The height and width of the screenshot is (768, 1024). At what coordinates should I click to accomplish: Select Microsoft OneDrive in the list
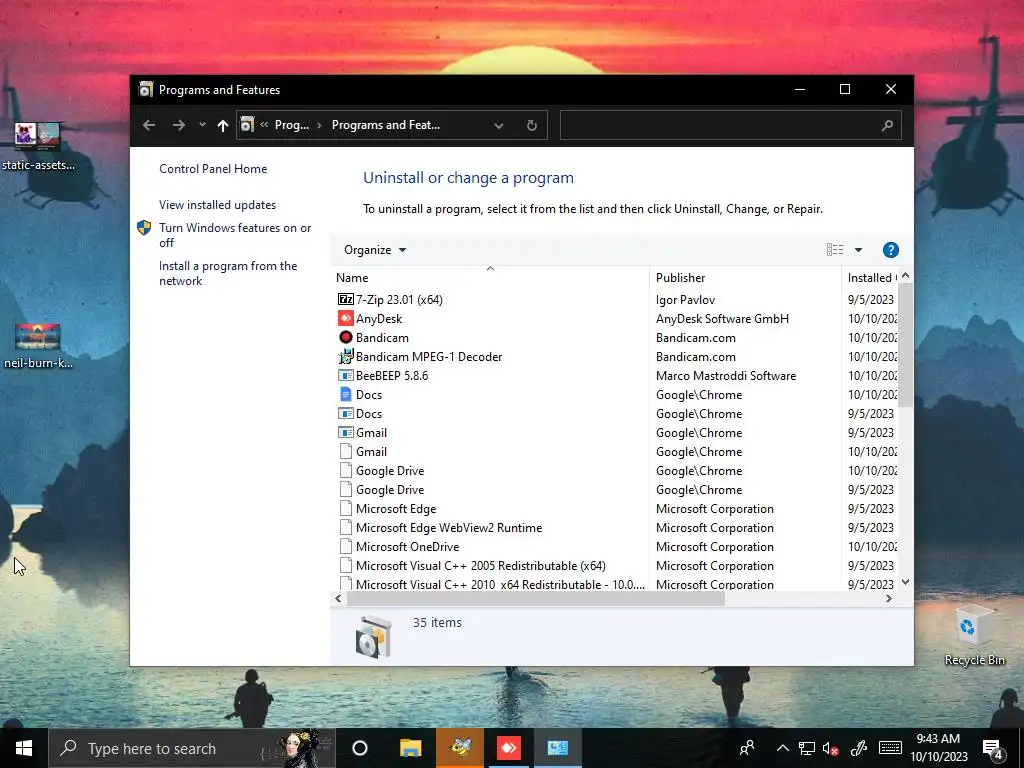(407, 547)
